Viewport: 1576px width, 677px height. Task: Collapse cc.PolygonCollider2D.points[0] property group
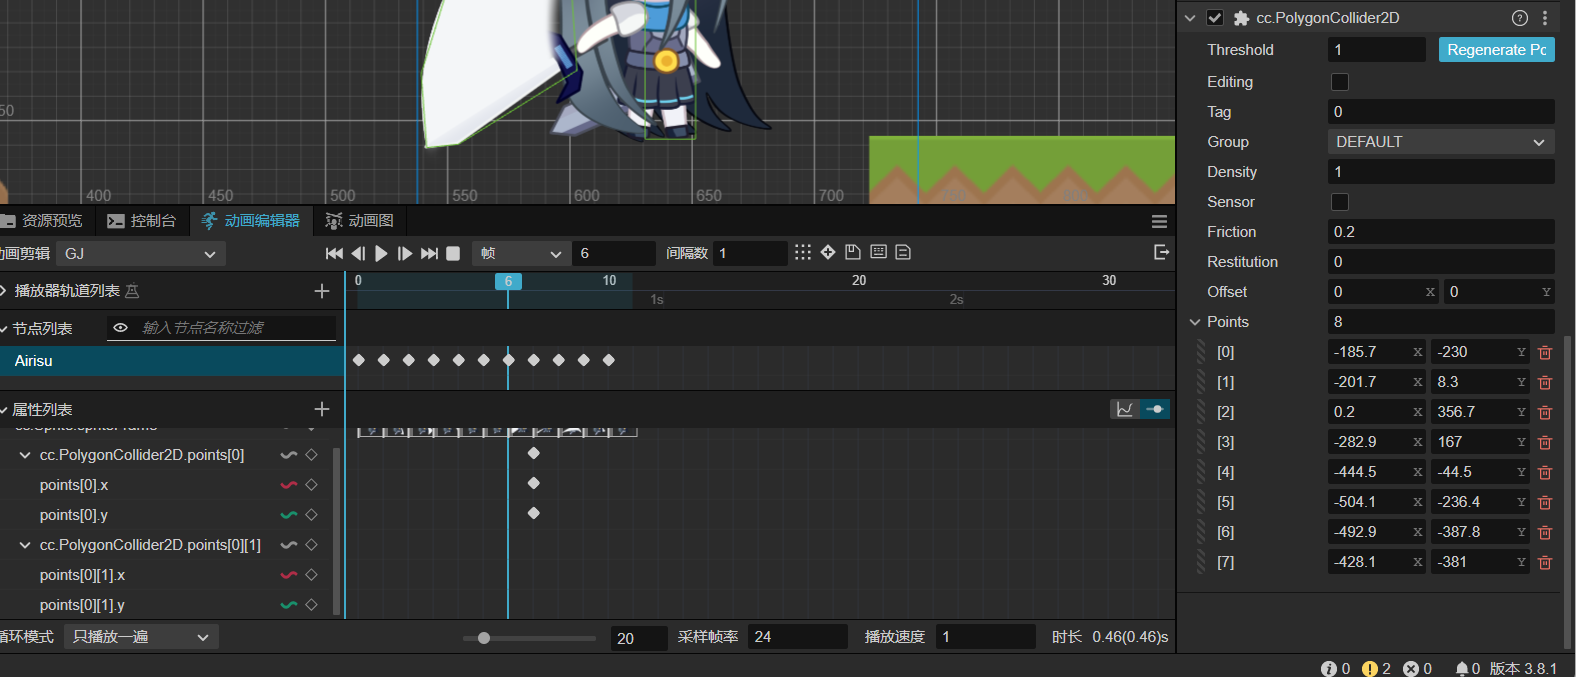pos(25,455)
